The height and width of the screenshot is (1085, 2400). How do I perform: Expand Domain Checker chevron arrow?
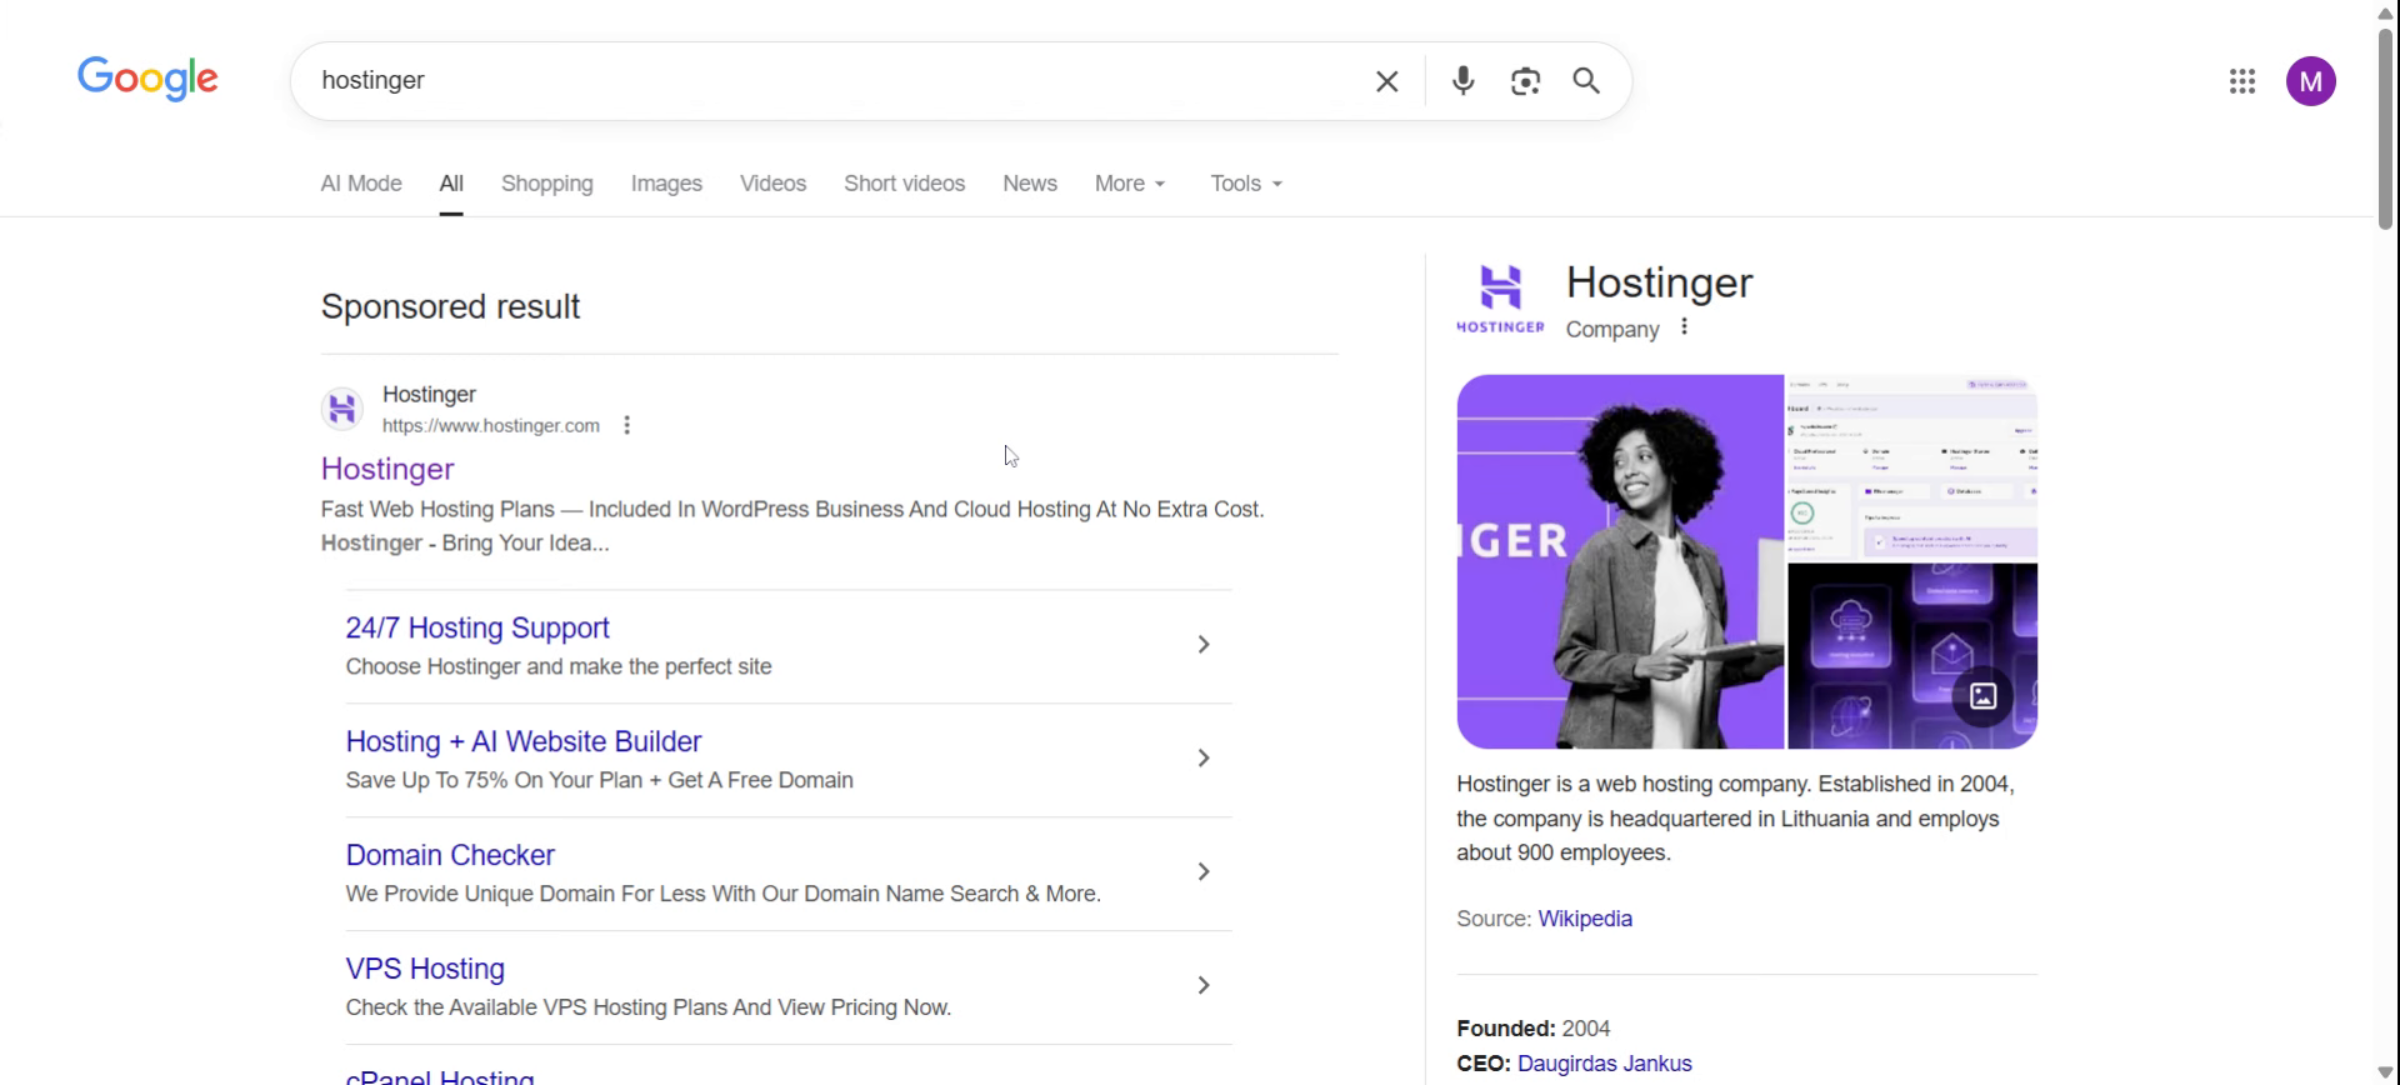coord(1204,872)
